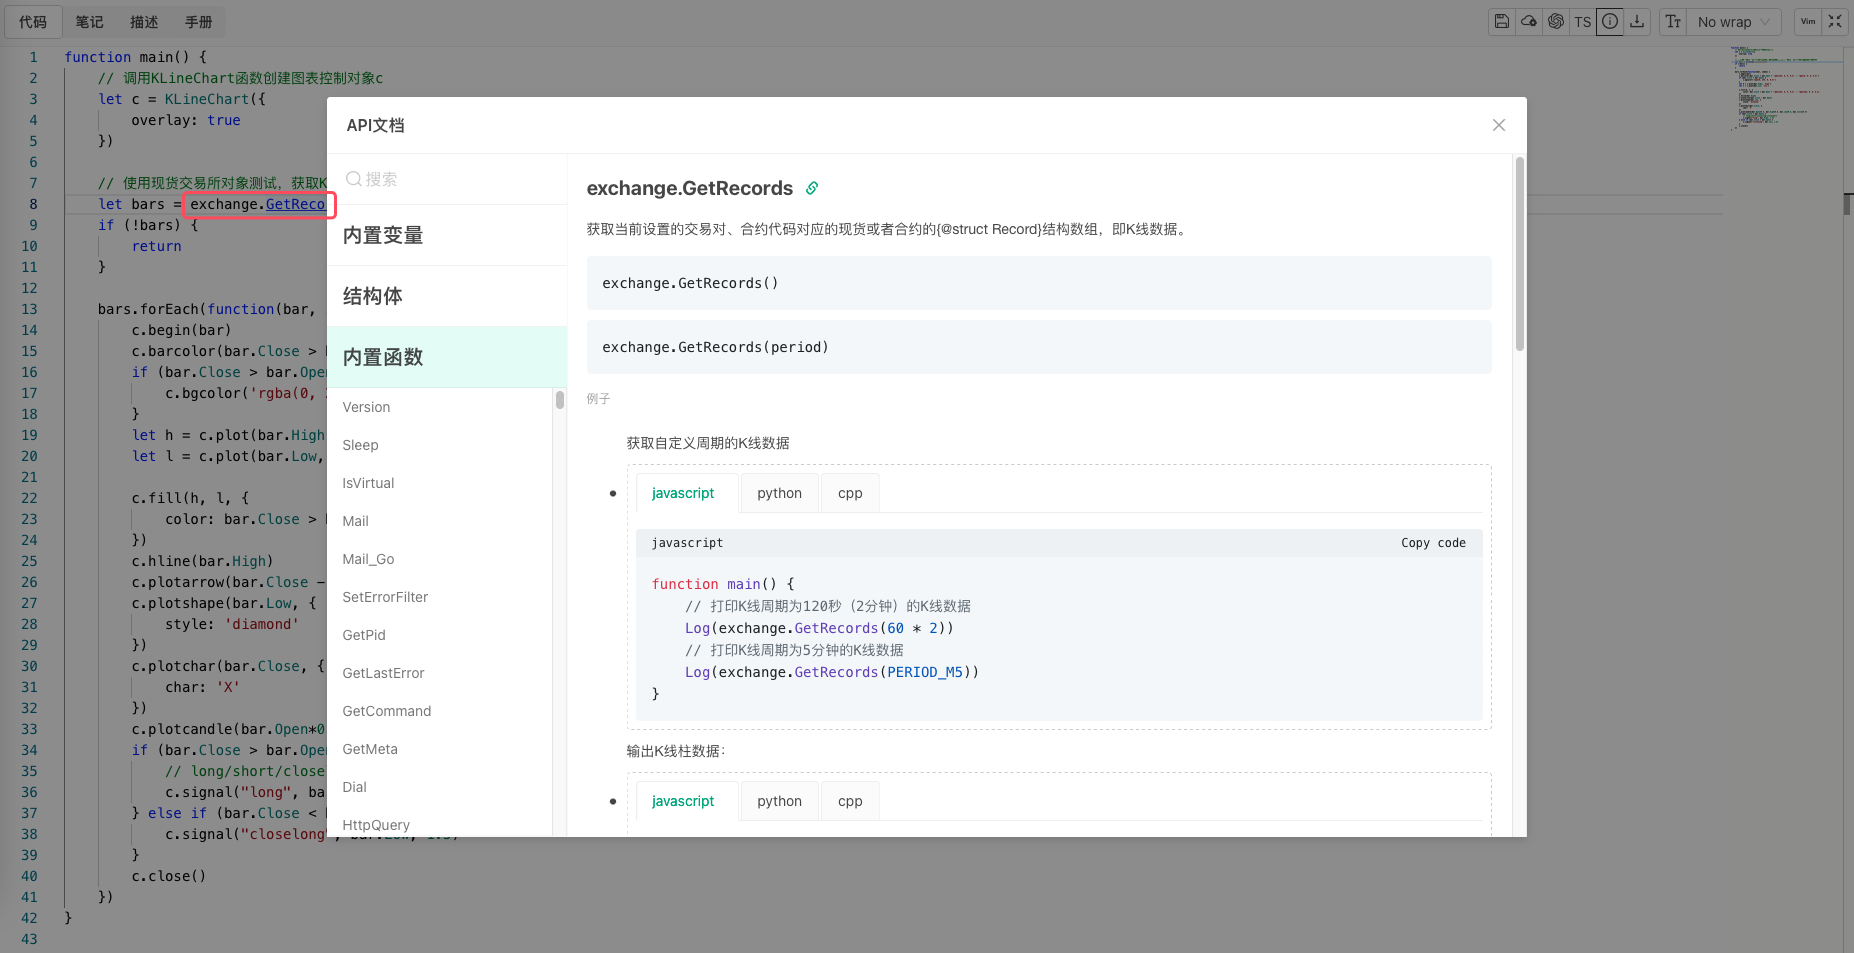Toggle Vim editing mode
Screen dimensions: 1854x953
point(1808,21)
